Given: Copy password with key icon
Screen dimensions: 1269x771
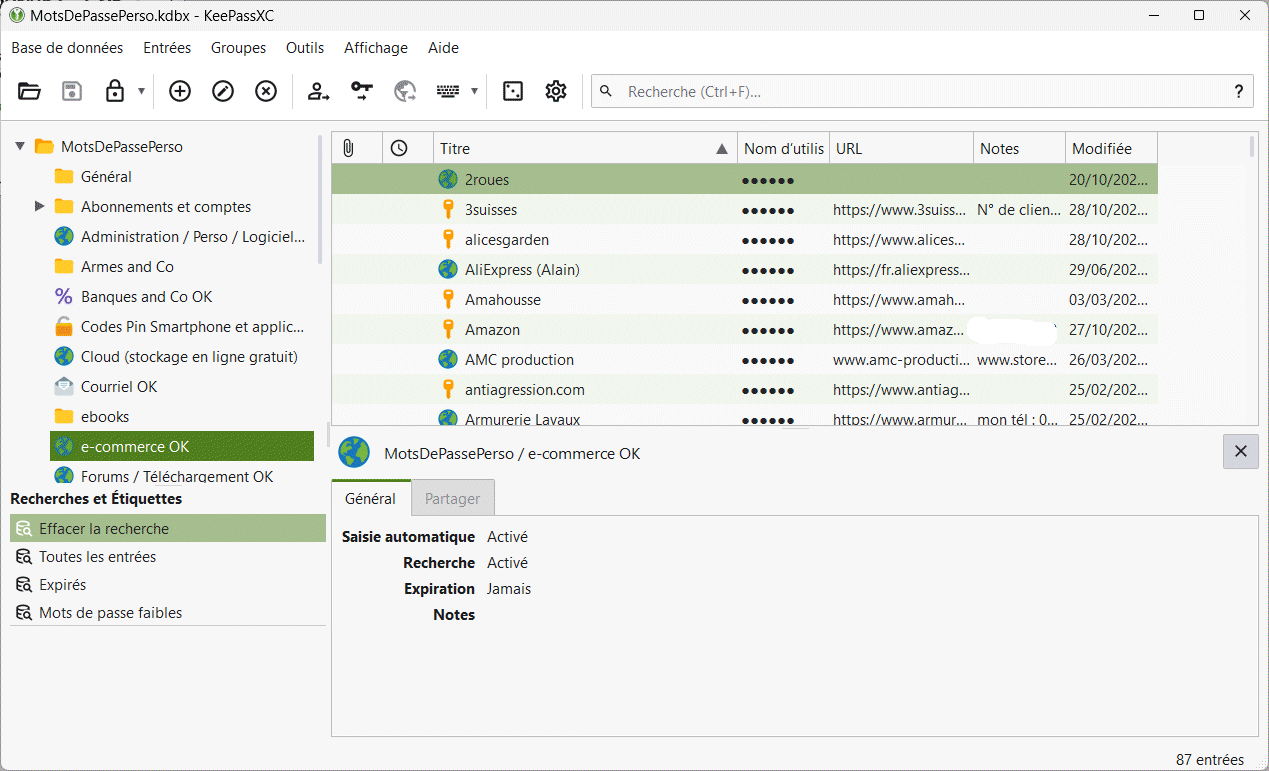Looking at the screenshot, I should pyautogui.click(x=362, y=92).
